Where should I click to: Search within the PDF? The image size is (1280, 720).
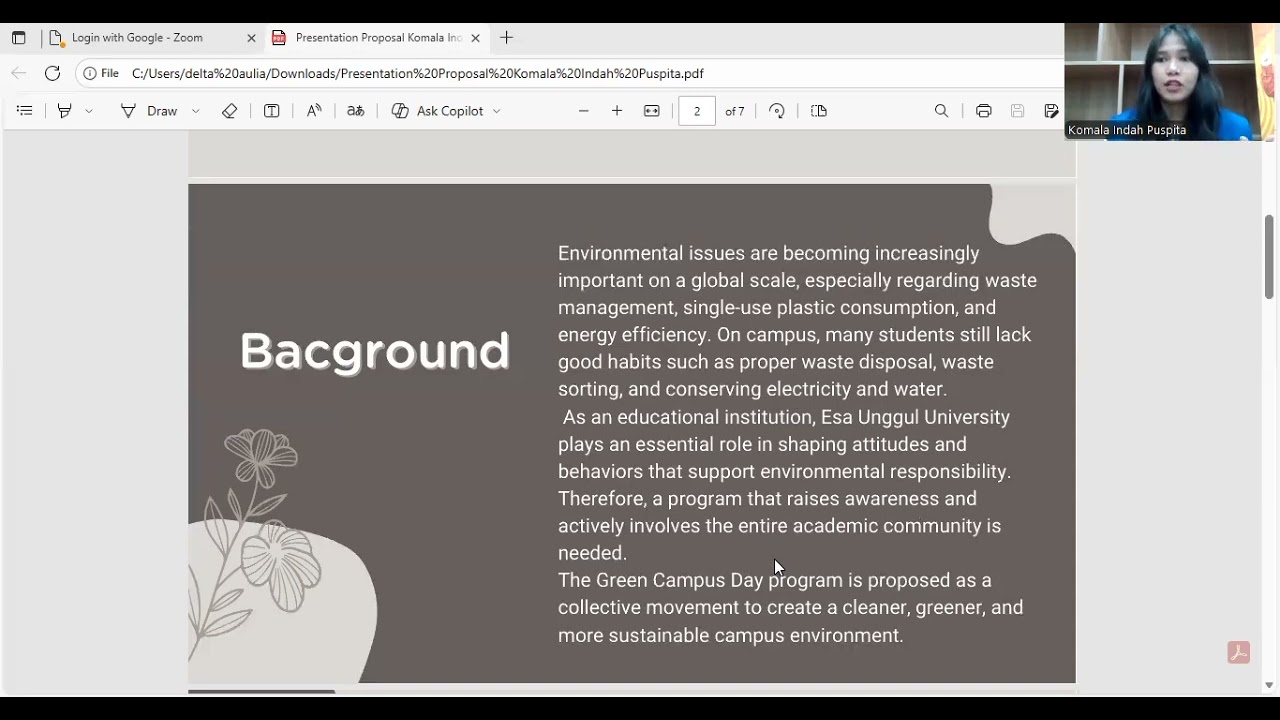(x=941, y=111)
